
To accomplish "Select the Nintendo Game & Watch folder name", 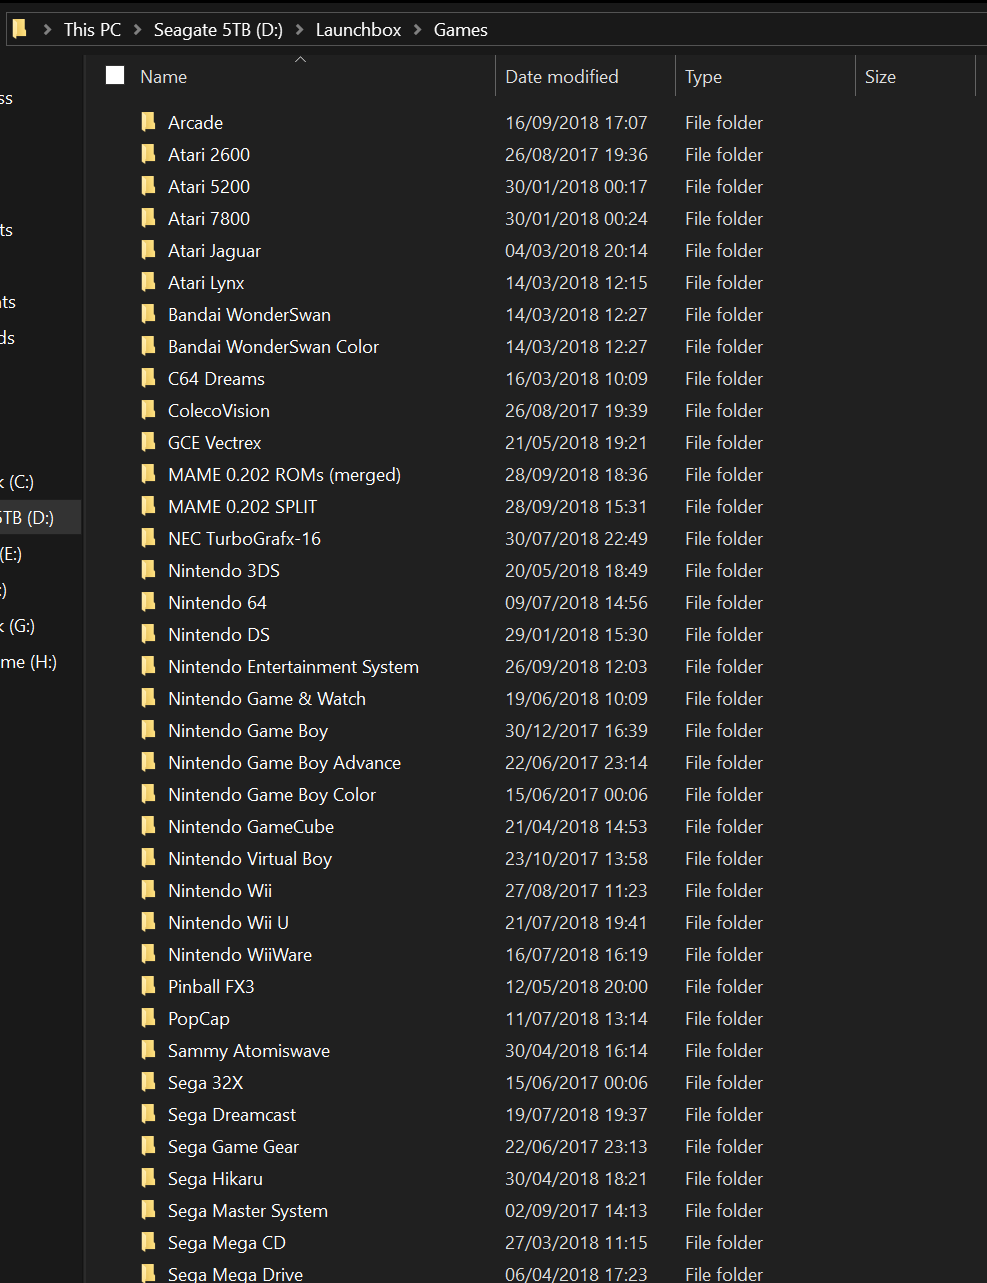I will coord(267,699).
